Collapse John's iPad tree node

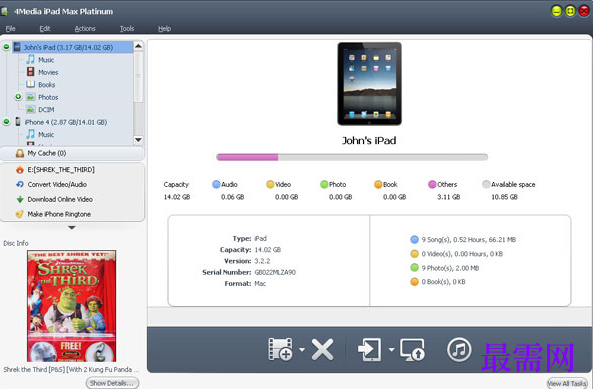point(6,47)
